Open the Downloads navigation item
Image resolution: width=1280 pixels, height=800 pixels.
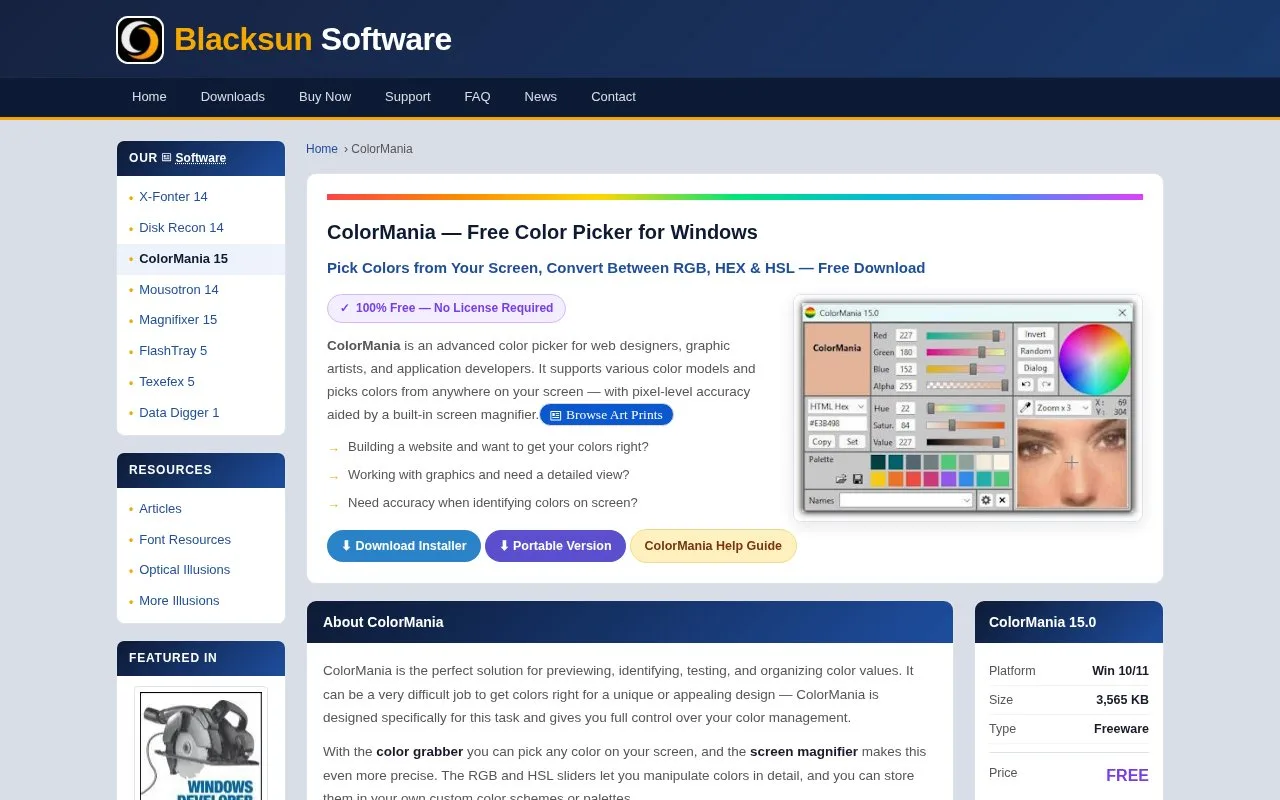pyautogui.click(x=233, y=97)
